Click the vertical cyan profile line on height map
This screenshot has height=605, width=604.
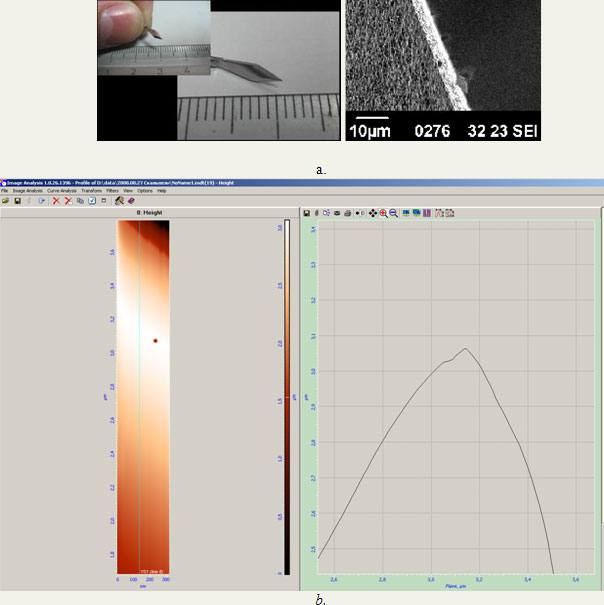(x=140, y=397)
